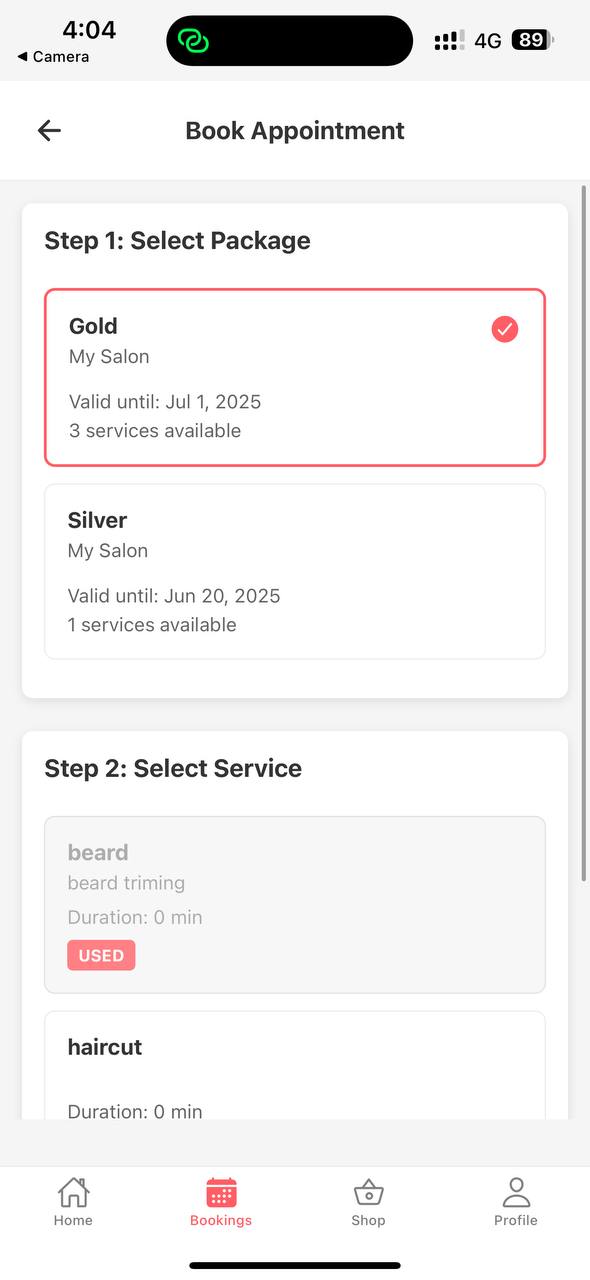The image size is (590, 1280).
Task: Tap the Profile person icon
Action: pos(516,1190)
